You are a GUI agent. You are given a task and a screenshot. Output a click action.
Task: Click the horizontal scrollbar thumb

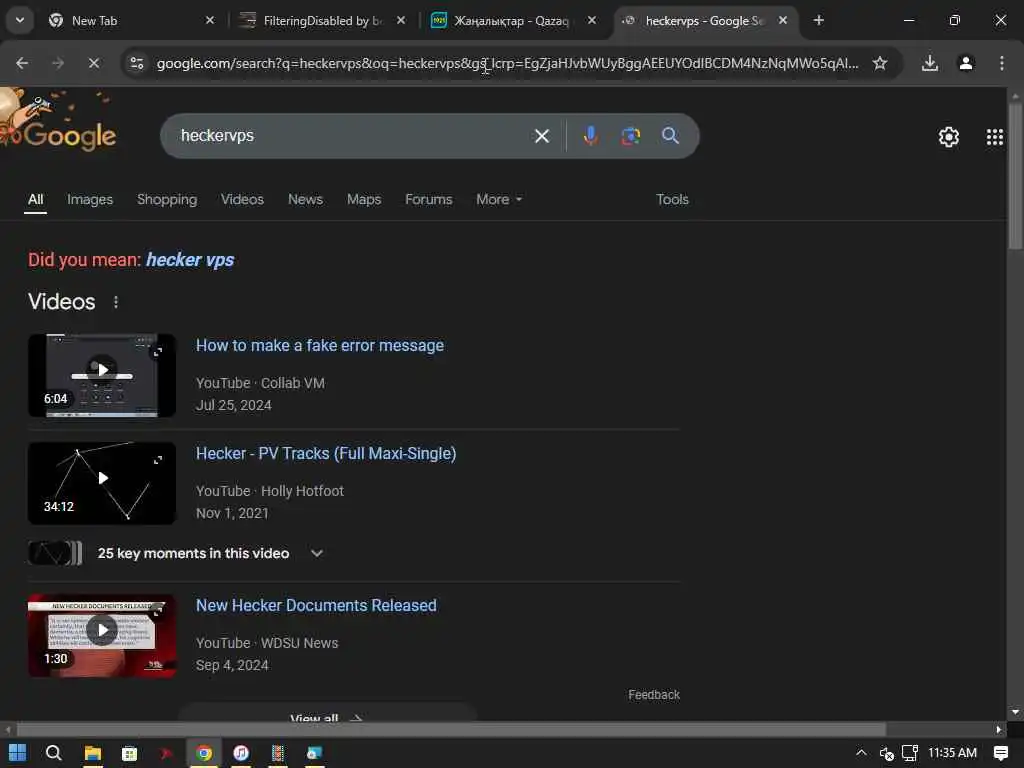(x=451, y=729)
